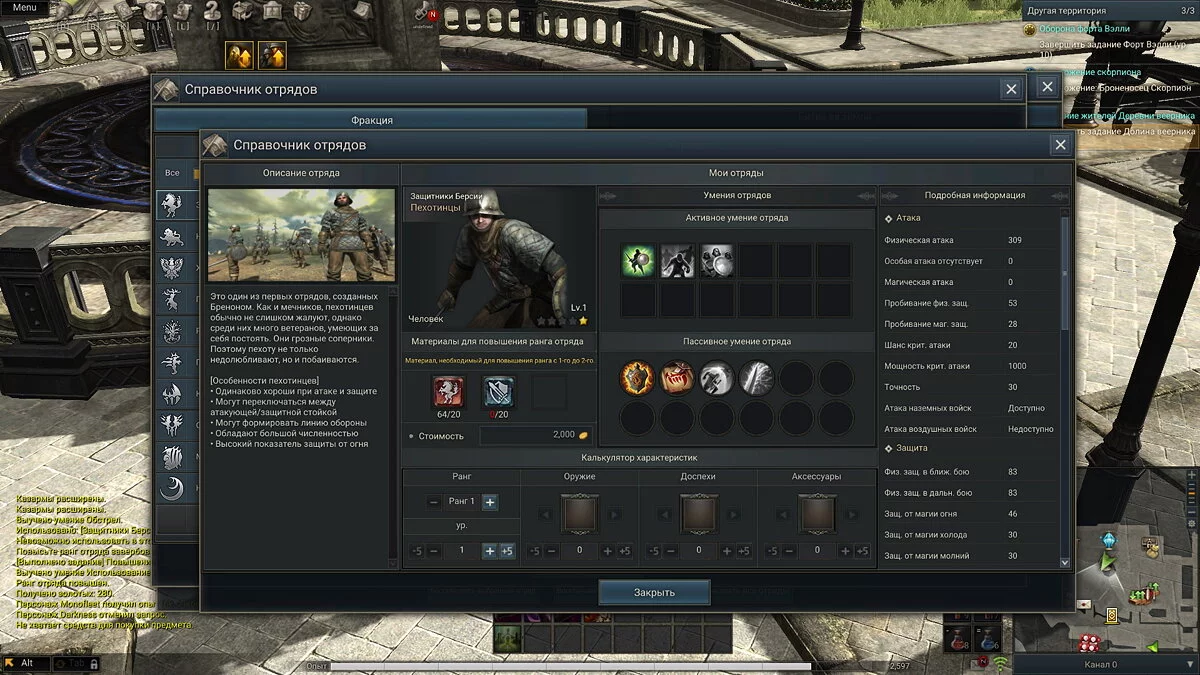Choose the crescent moon faction icon
This screenshot has width=1200, height=675.
pyautogui.click(x=172, y=488)
